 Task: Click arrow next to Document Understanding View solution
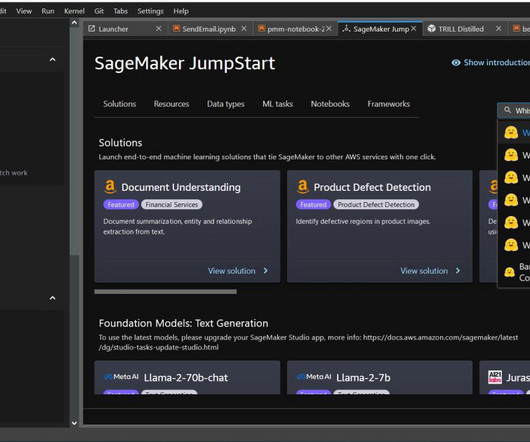266,271
